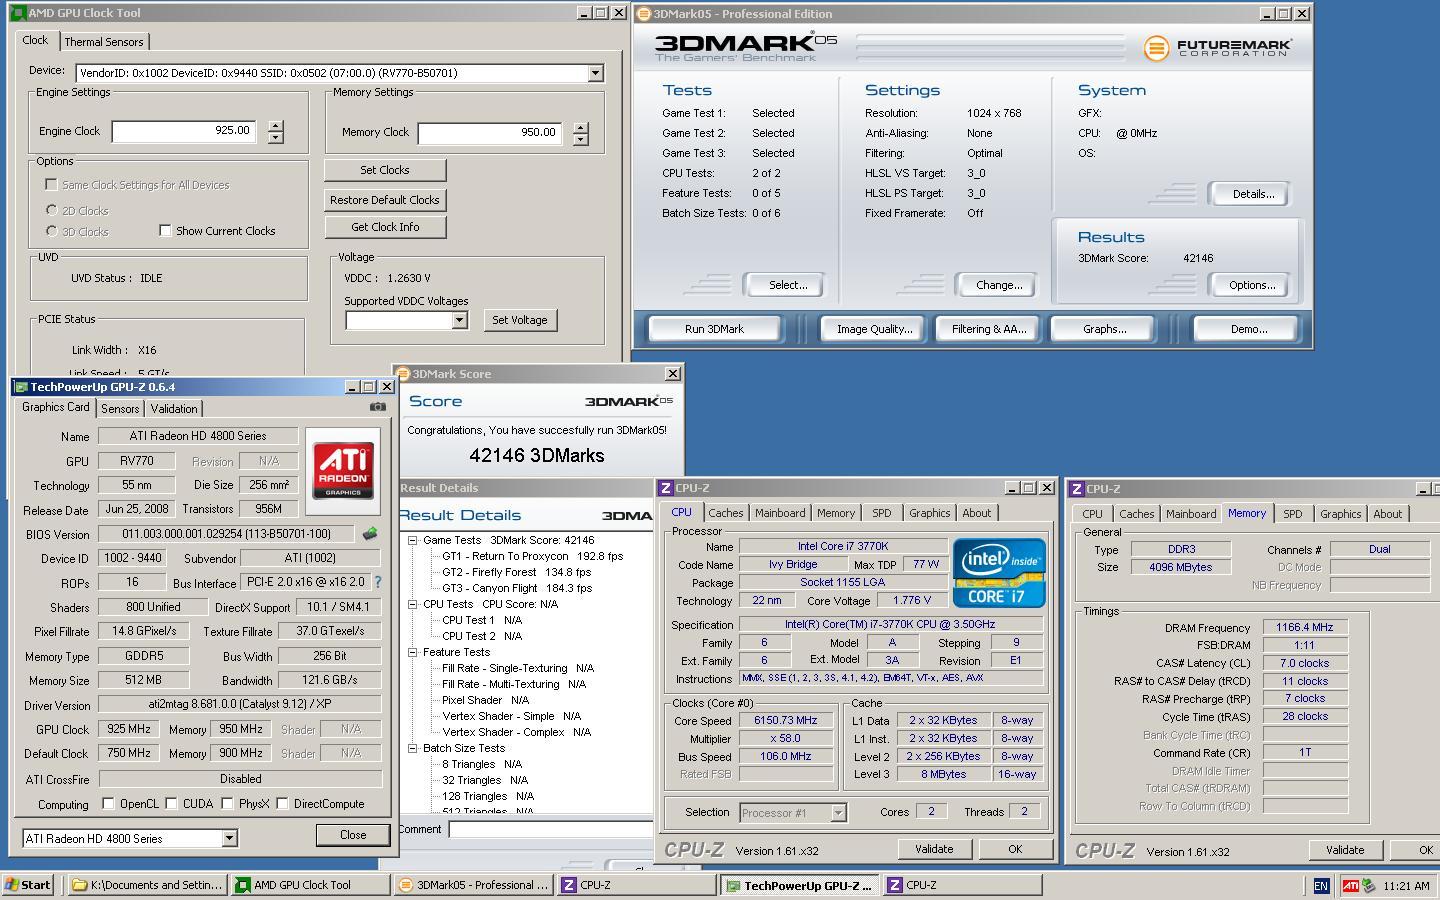This screenshot has width=1440, height=900.
Task: Click Validate in middle CPU-Z window
Action: [934, 849]
